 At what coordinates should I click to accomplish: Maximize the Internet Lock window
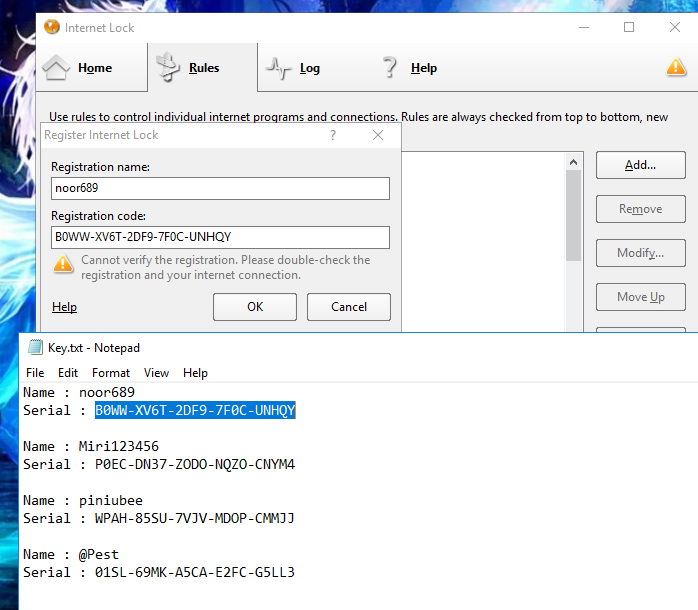[629, 27]
